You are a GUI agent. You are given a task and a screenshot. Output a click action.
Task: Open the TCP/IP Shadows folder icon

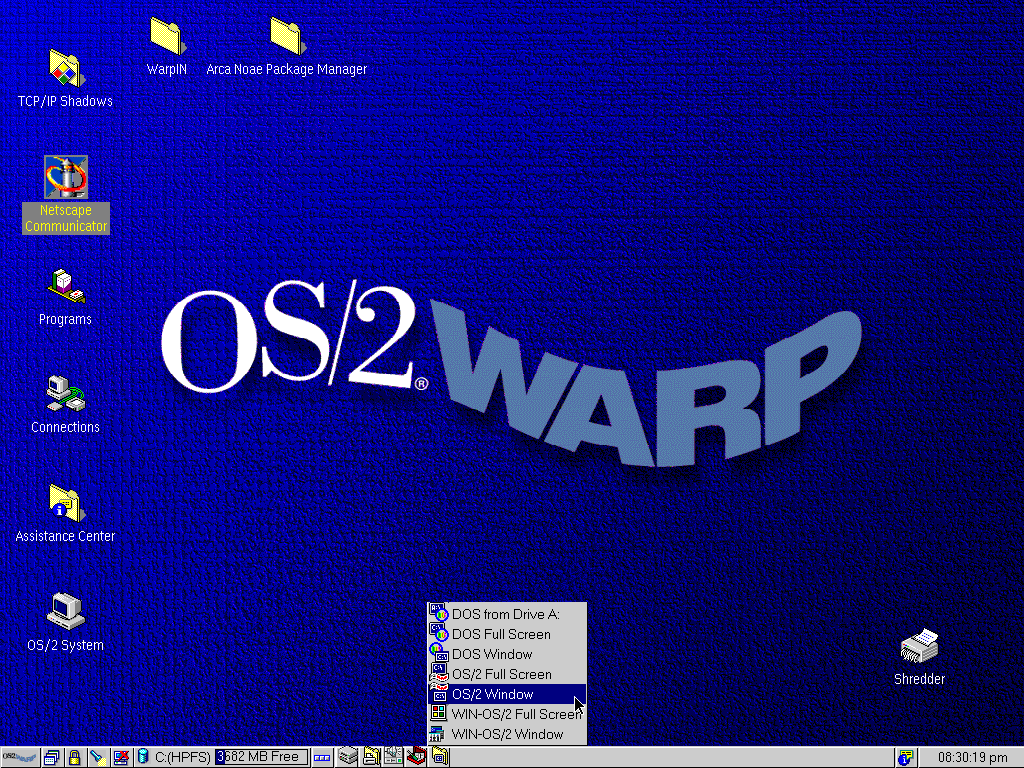coord(65,69)
